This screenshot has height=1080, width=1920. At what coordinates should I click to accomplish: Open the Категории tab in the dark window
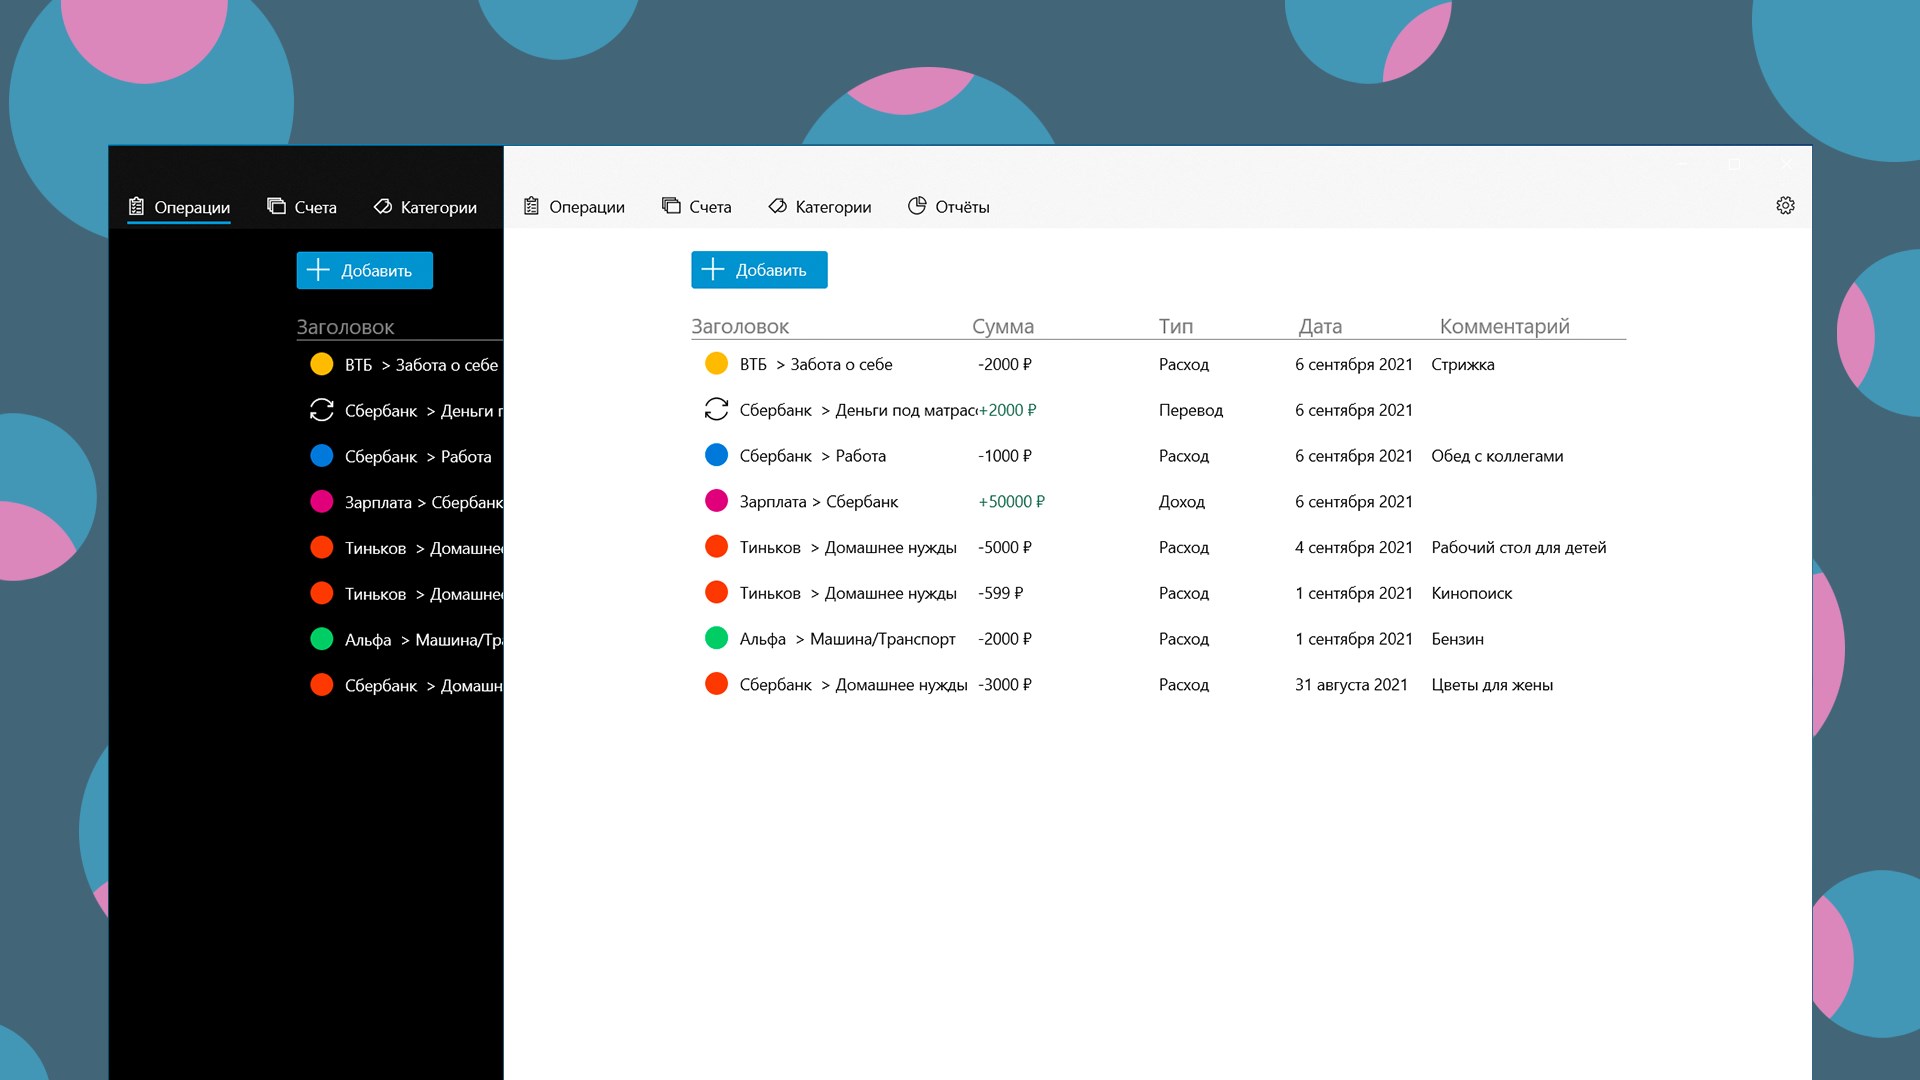coord(425,207)
